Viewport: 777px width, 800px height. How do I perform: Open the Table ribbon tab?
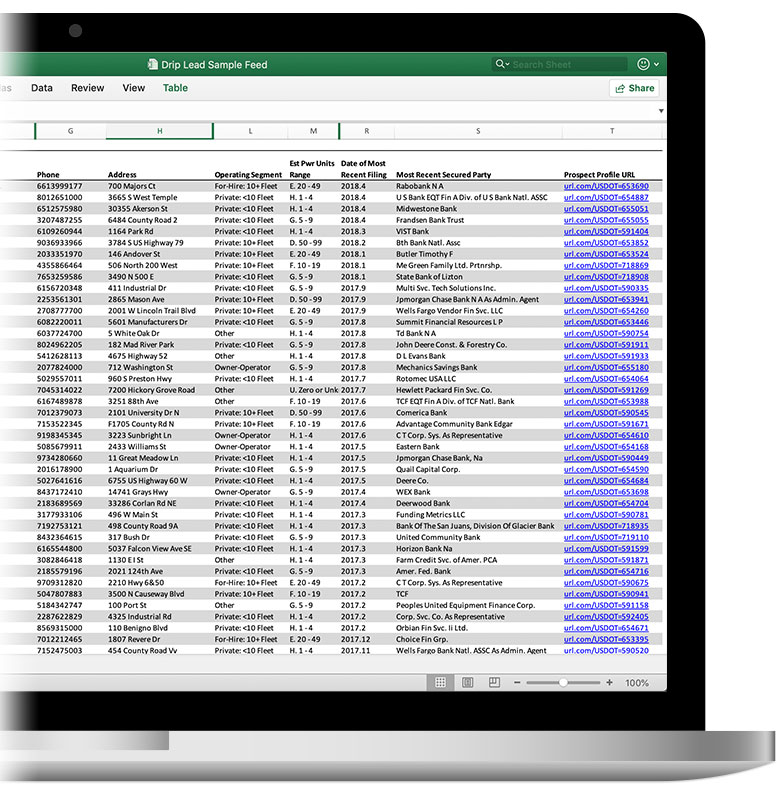coord(175,88)
